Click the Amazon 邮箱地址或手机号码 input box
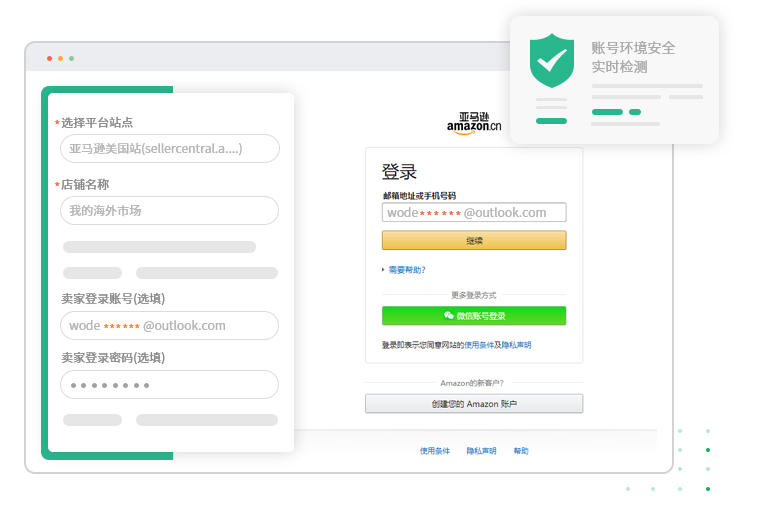This screenshot has width=760, height=518. [474, 212]
